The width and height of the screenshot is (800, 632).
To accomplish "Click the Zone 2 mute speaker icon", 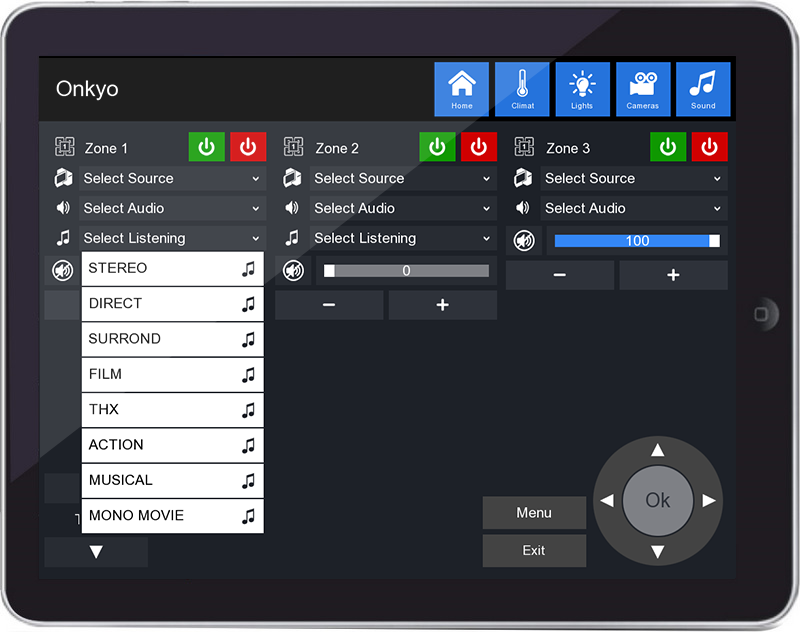I will [x=293, y=270].
